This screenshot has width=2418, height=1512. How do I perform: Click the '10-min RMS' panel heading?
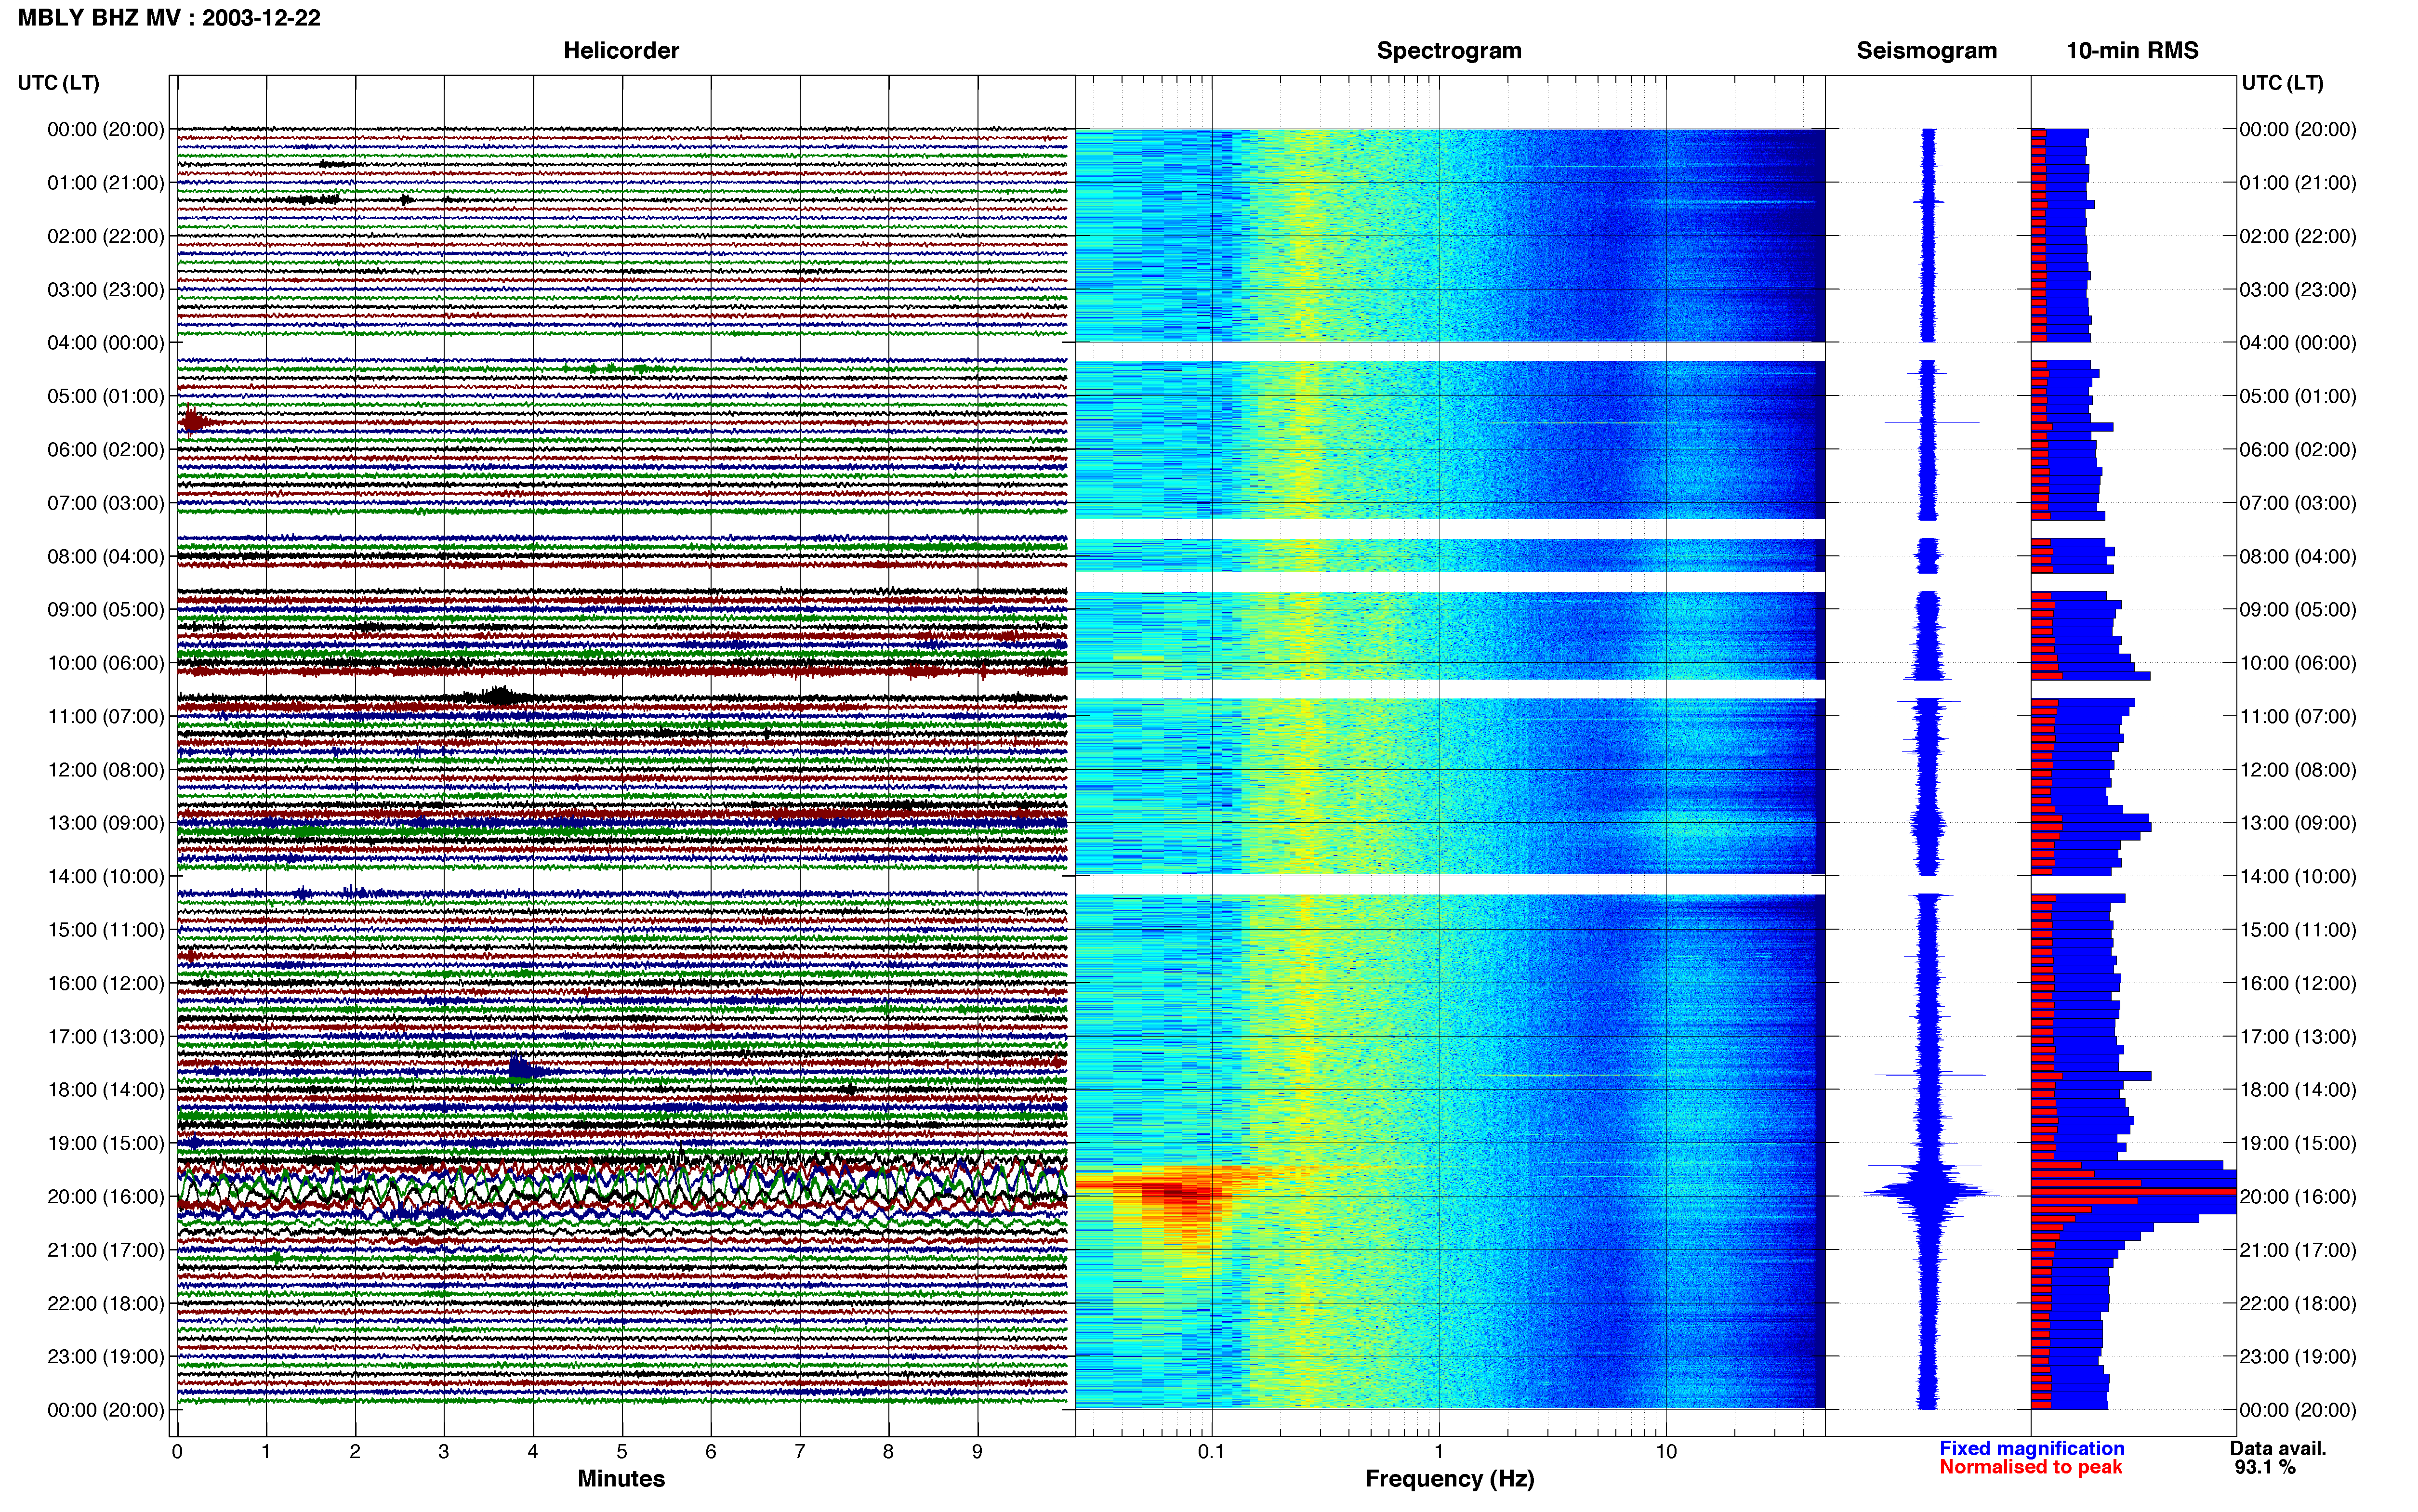point(2132,50)
